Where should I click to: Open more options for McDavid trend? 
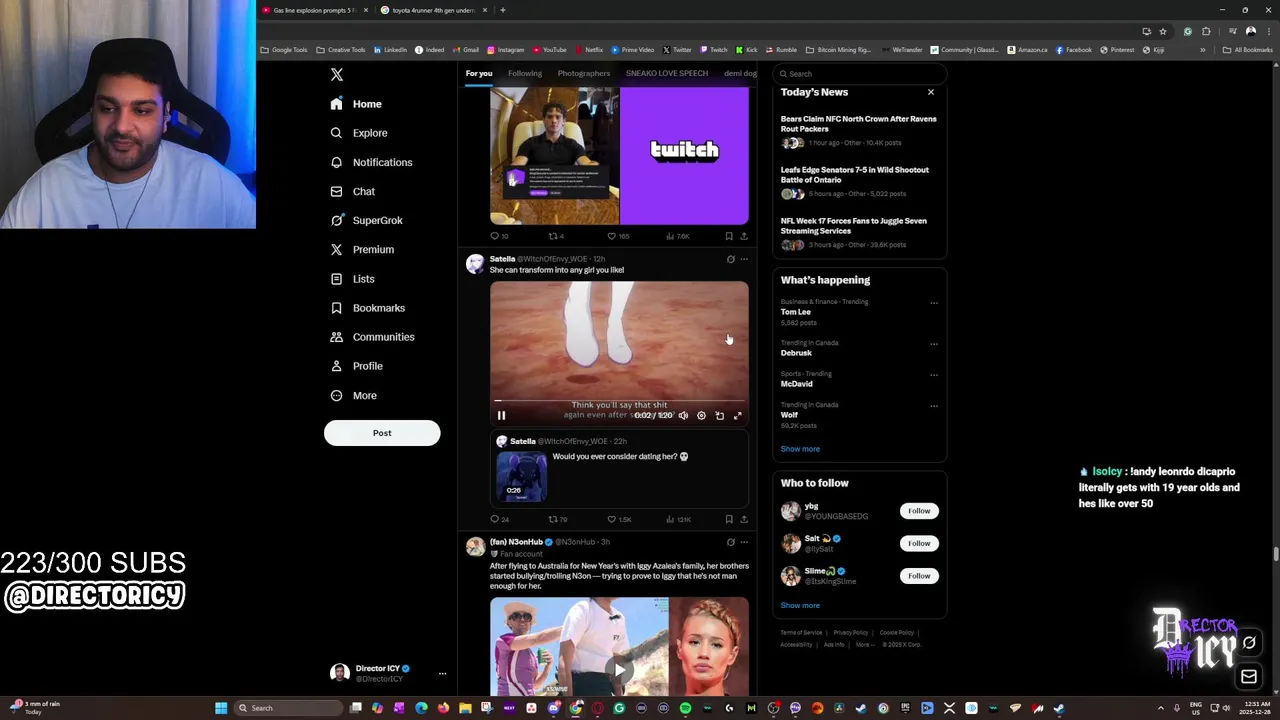[x=934, y=375]
